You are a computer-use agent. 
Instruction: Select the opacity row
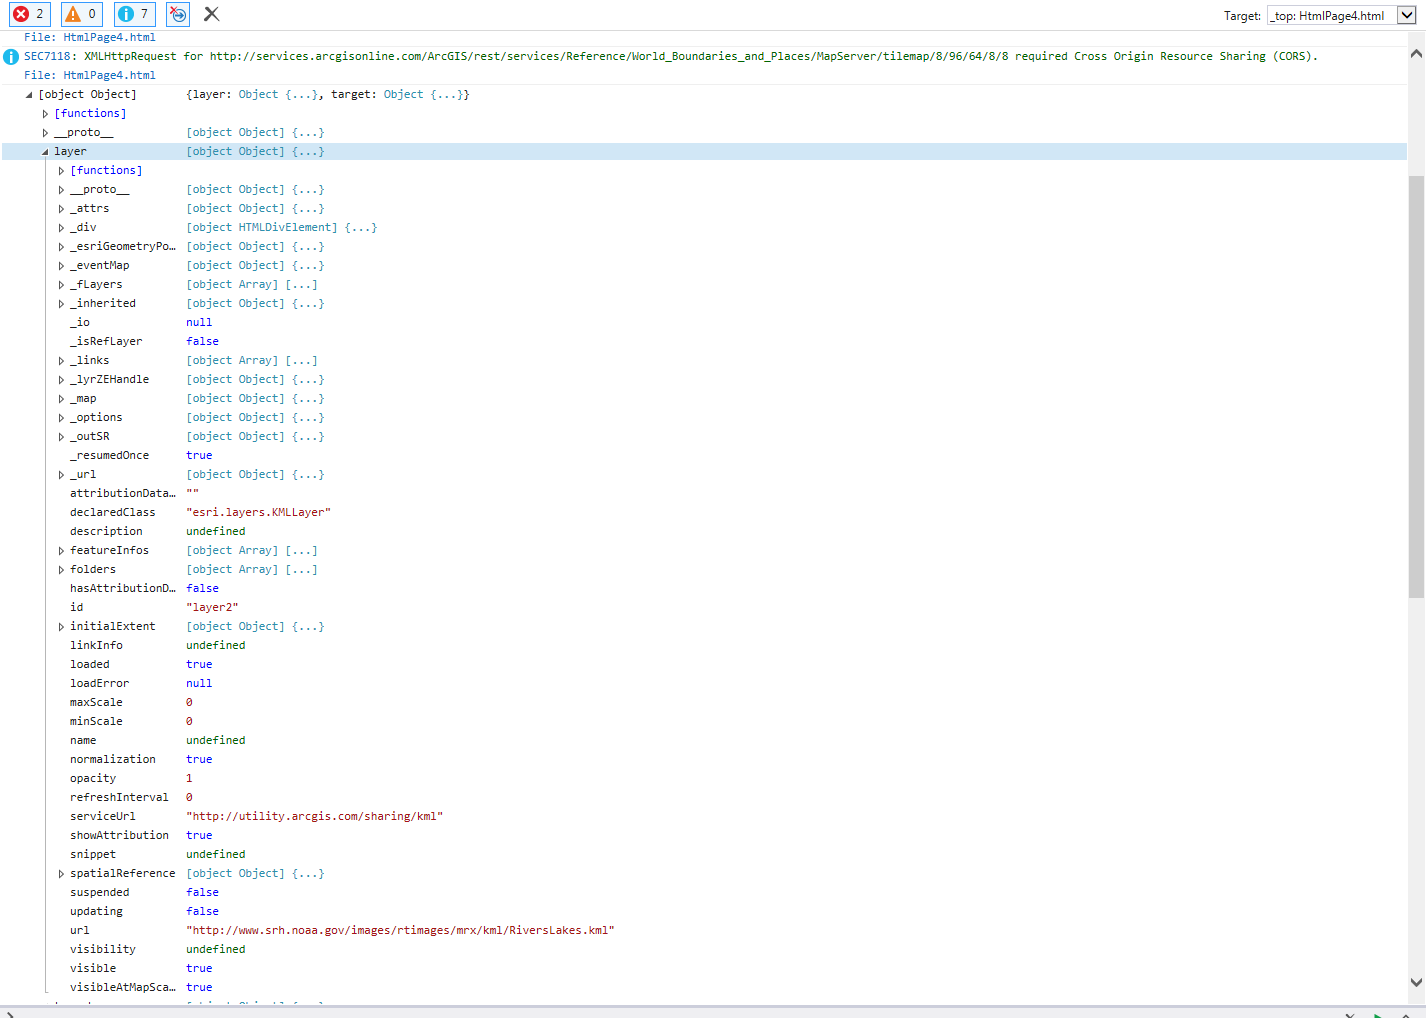[704, 778]
